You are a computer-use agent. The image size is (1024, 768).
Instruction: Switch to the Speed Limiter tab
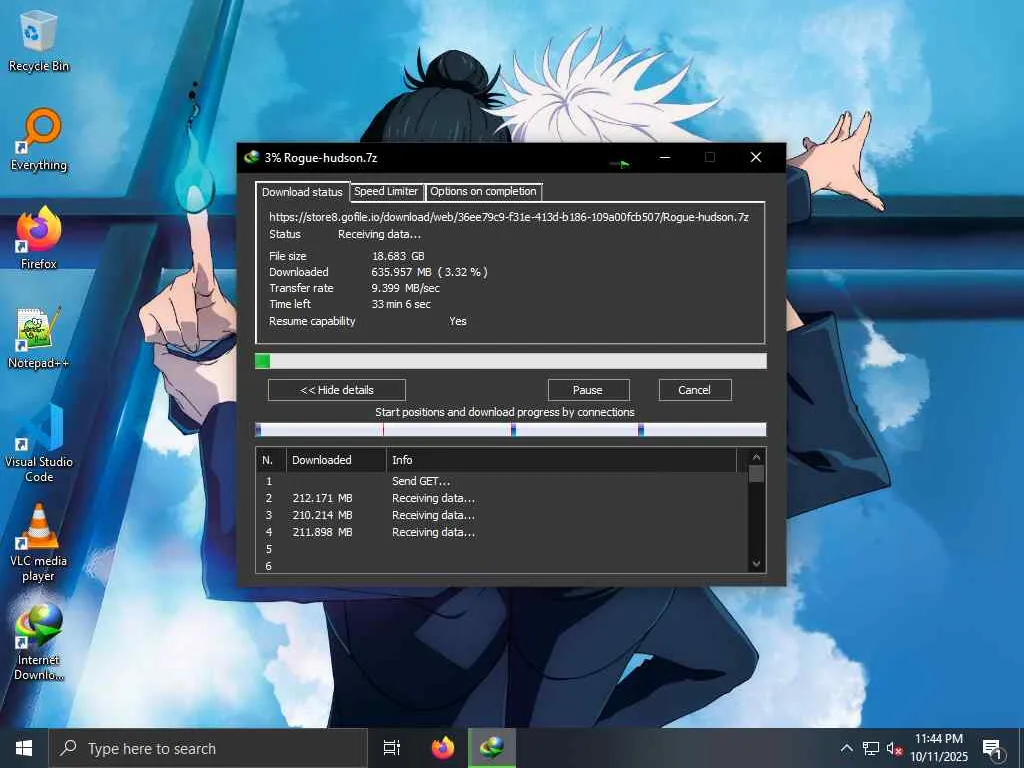click(x=386, y=191)
